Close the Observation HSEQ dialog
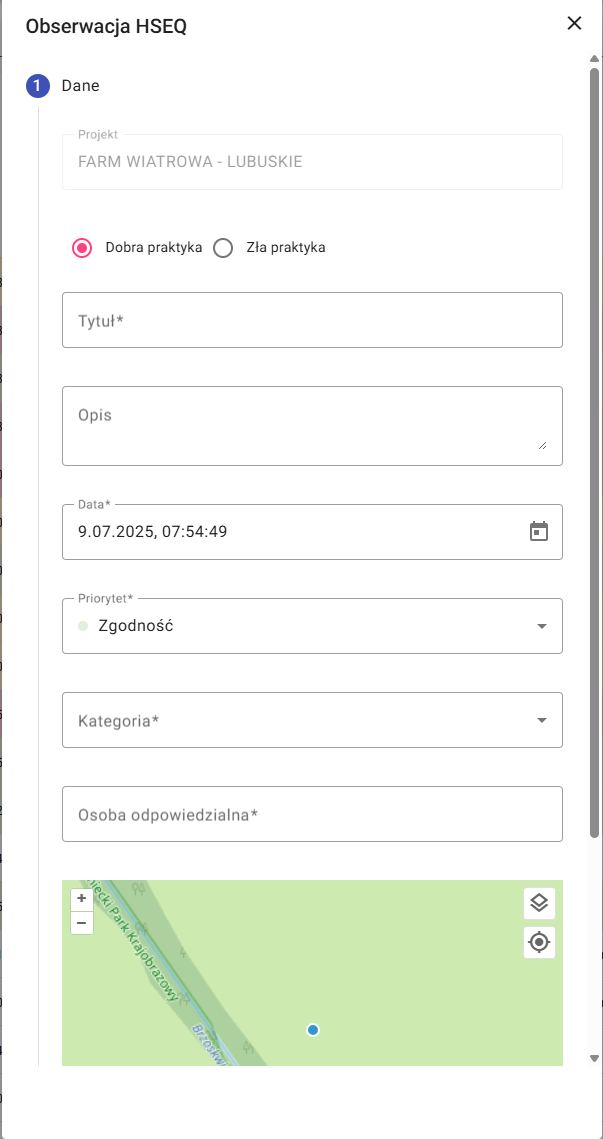The image size is (603, 1139). coord(574,23)
